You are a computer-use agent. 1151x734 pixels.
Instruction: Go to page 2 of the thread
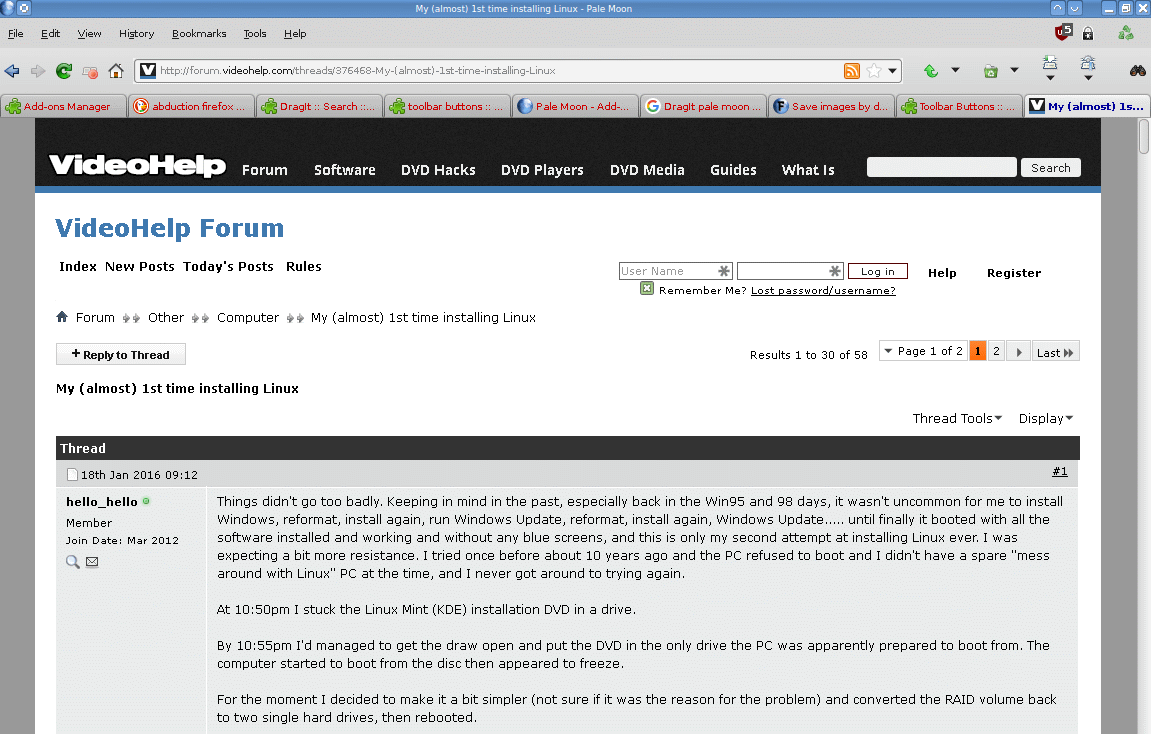(996, 352)
